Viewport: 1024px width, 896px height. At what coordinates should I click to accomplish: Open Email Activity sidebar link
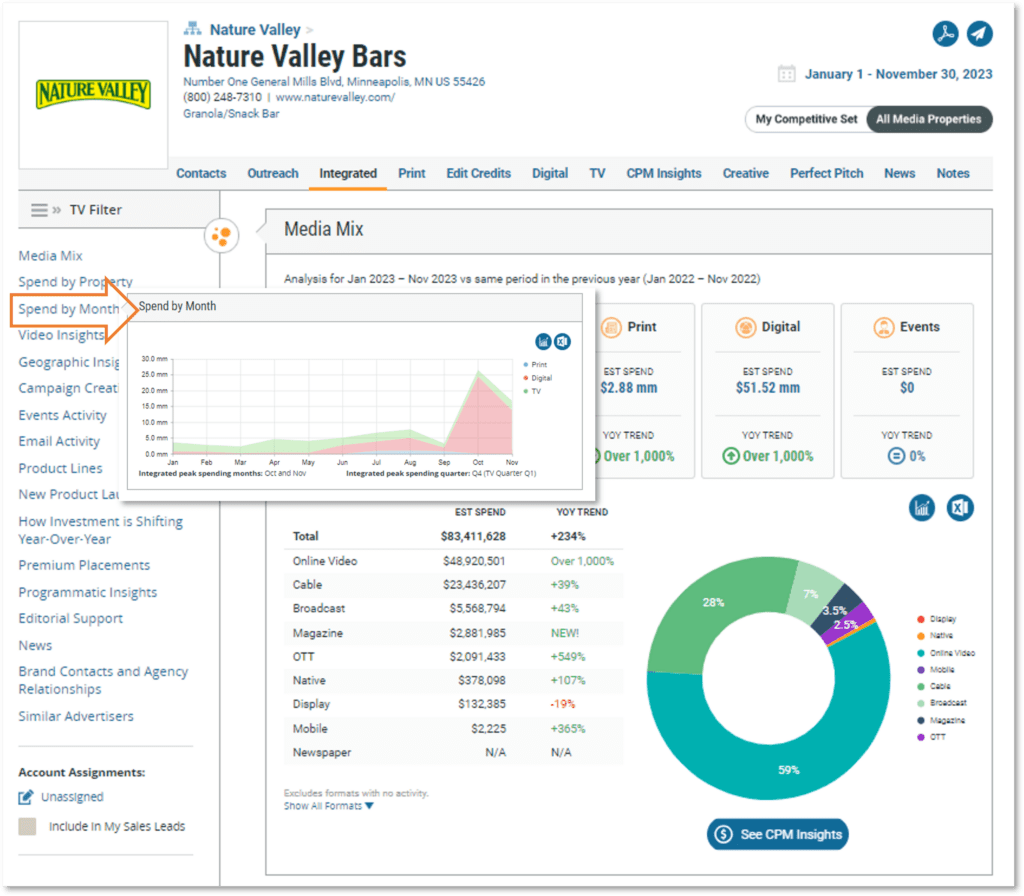[x=59, y=441]
